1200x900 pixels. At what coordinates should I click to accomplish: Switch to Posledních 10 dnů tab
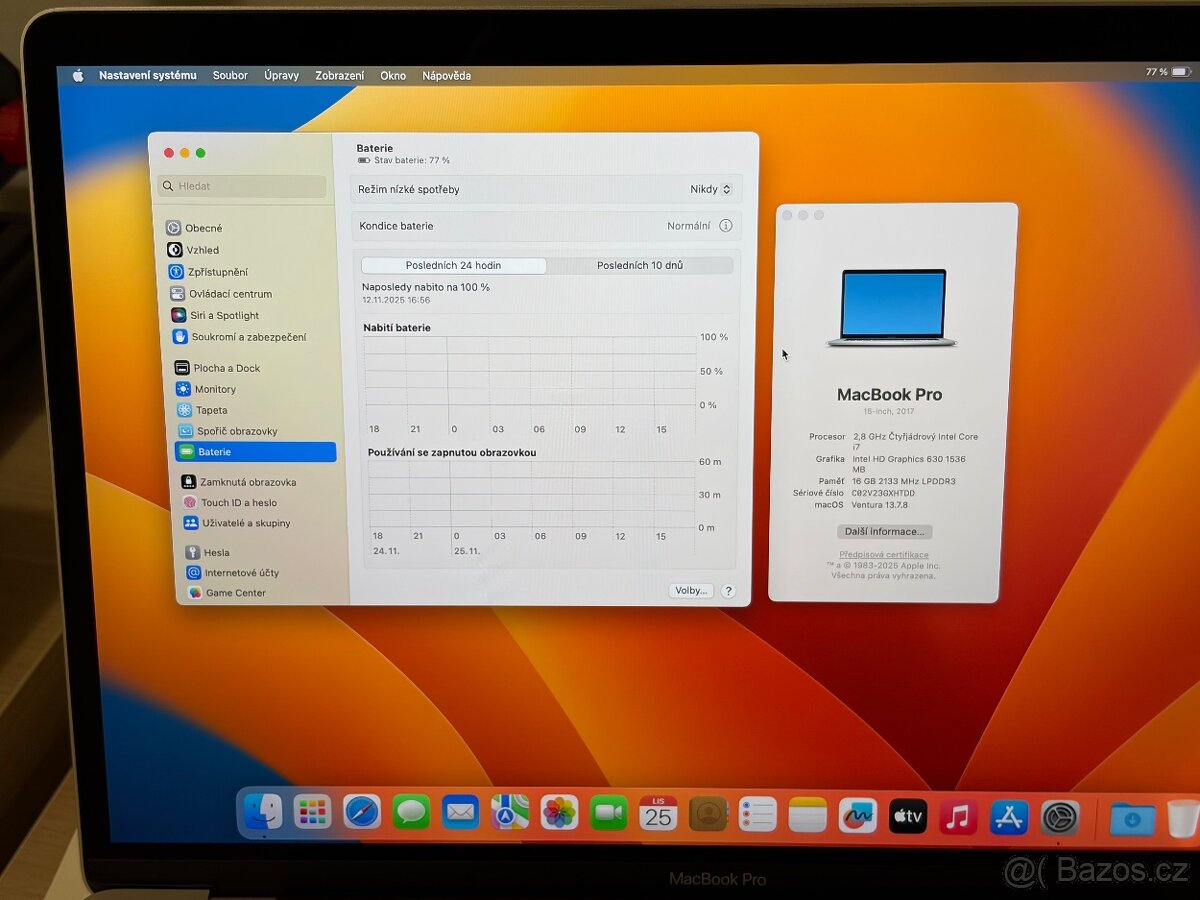[x=640, y=265]
